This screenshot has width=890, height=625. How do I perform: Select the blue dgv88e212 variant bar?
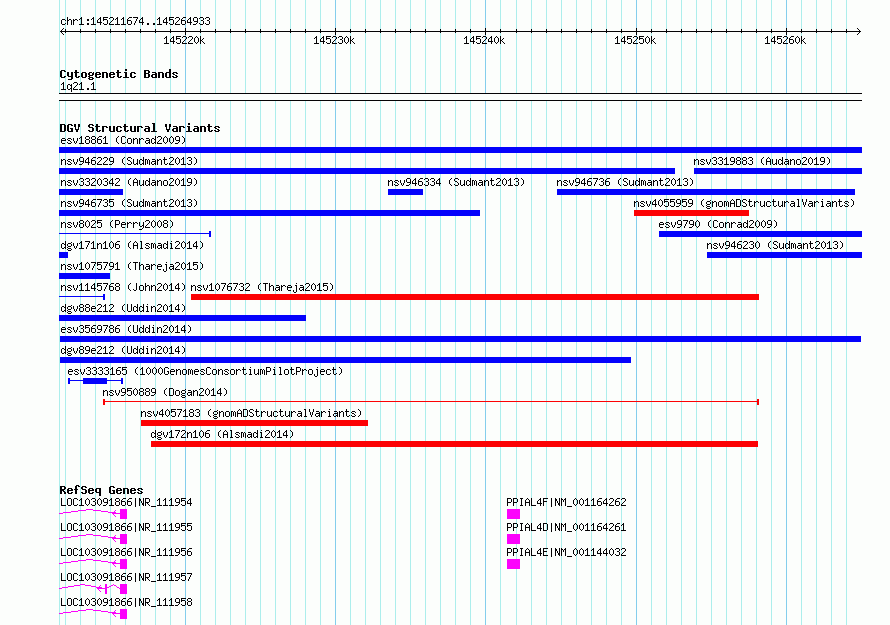tap(182, 318)
